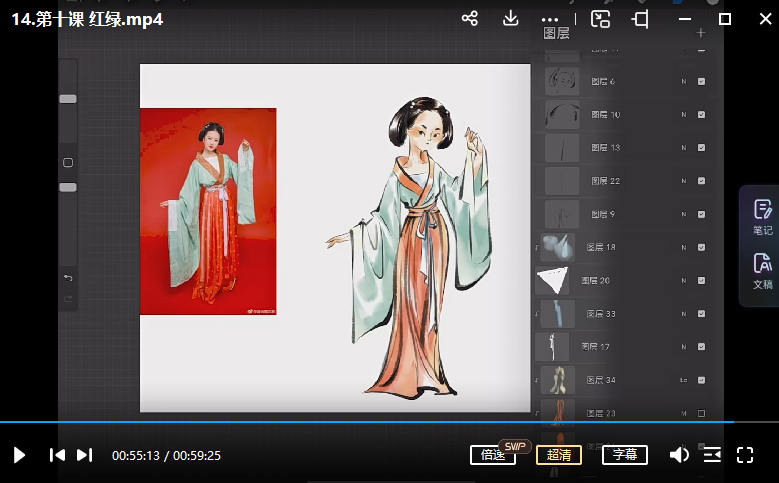The height and width of the screenshot is (483, 779).
Task: Enter fullscreen mode
Action: tap(745, 455)
